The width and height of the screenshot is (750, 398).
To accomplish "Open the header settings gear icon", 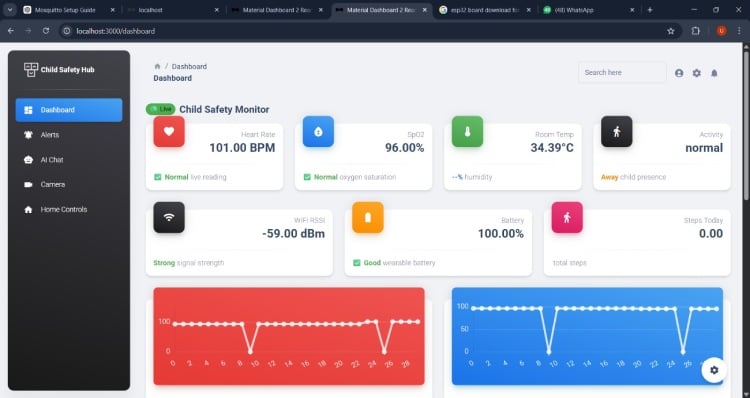I will pyautogui.click(x=696, y=73).
